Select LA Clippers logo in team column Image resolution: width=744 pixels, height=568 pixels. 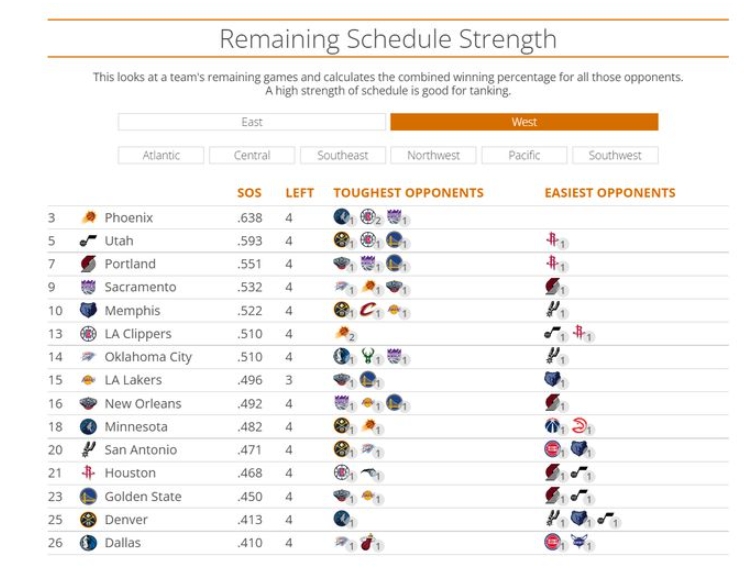88,334
